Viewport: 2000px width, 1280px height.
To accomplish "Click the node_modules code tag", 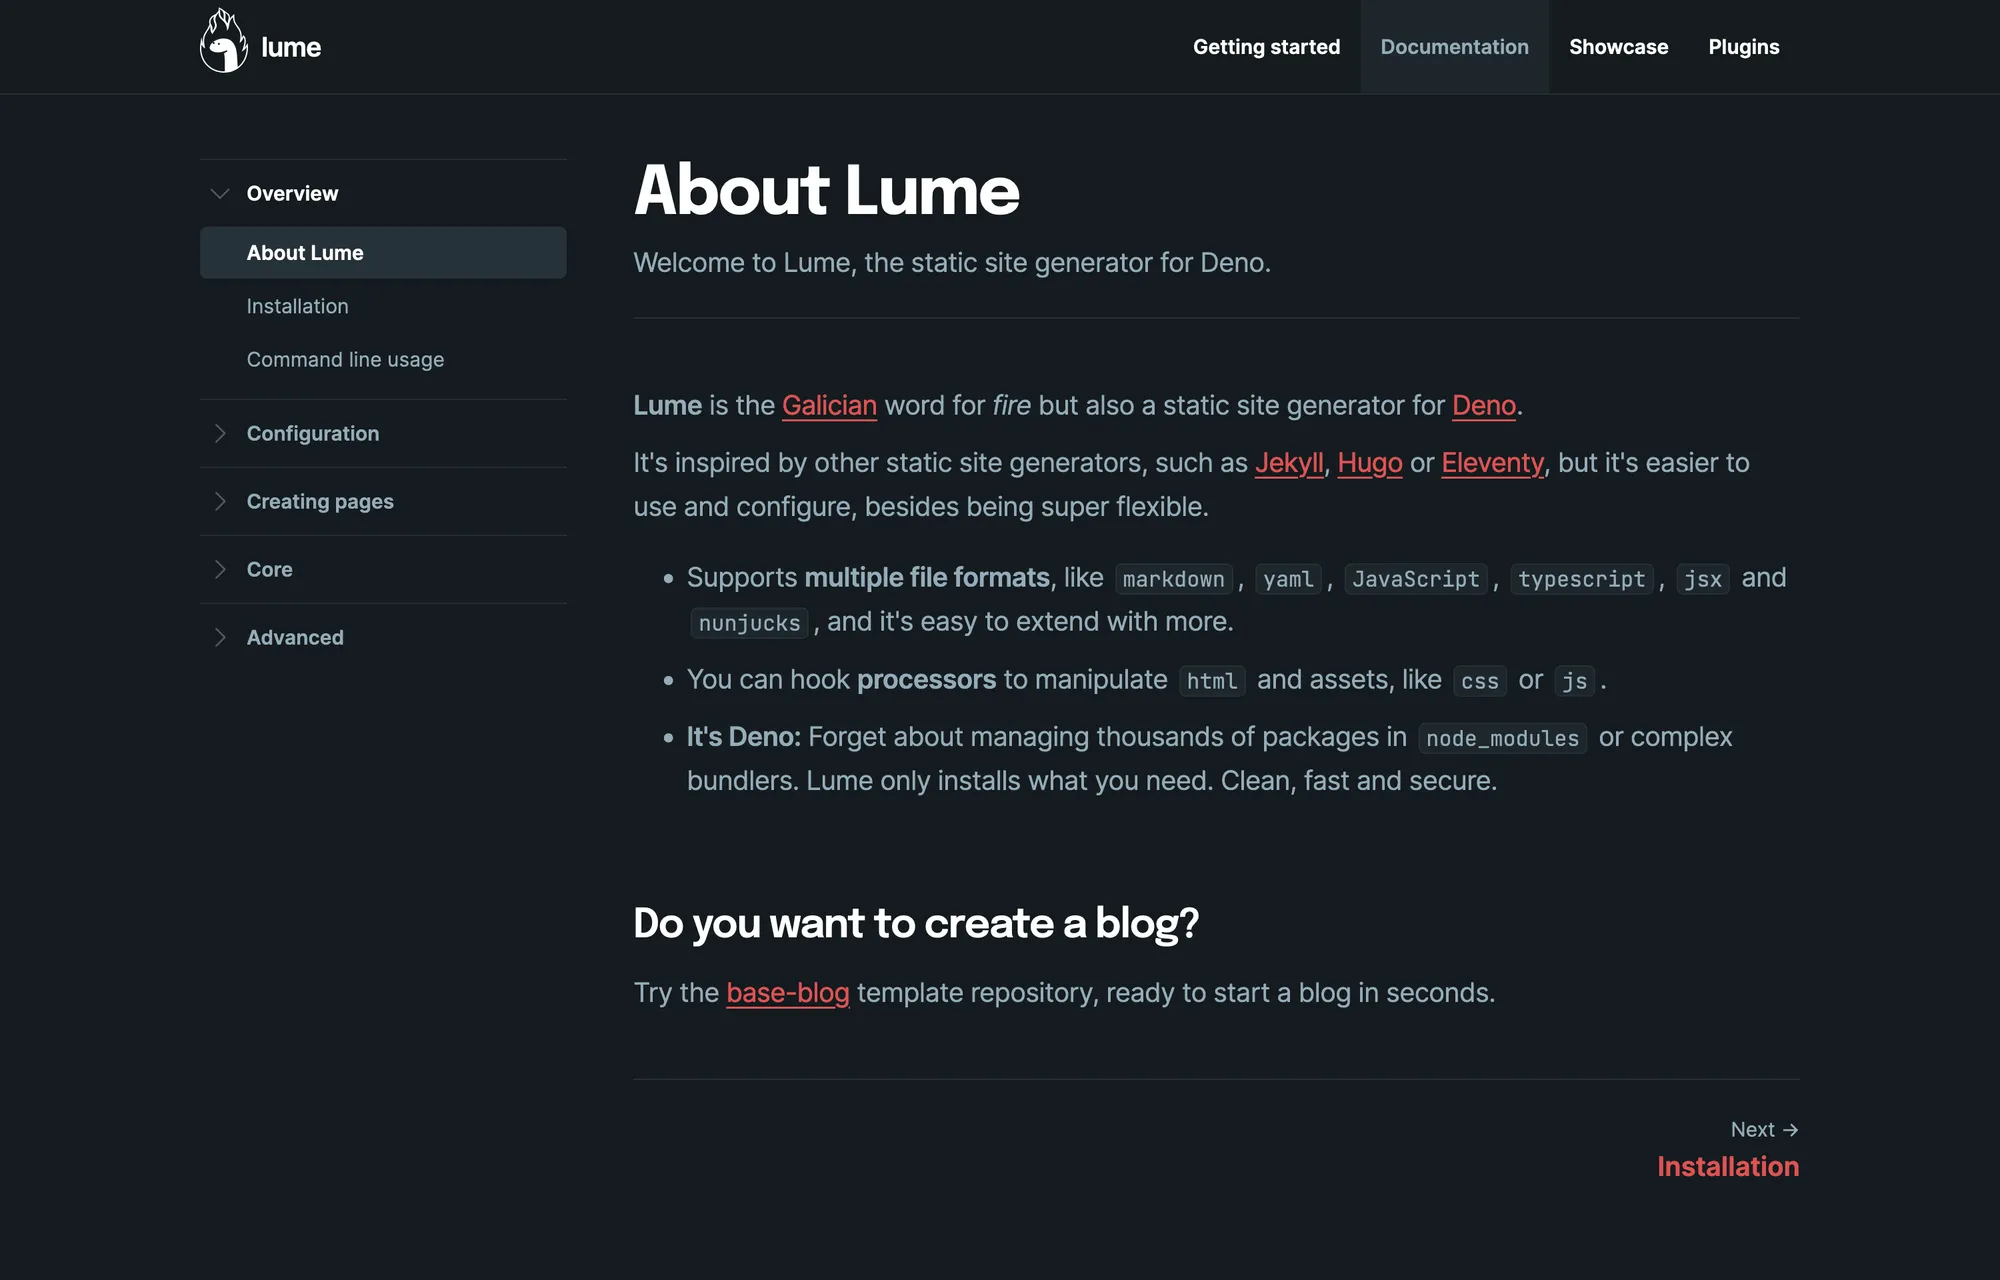I will 1502,738.
